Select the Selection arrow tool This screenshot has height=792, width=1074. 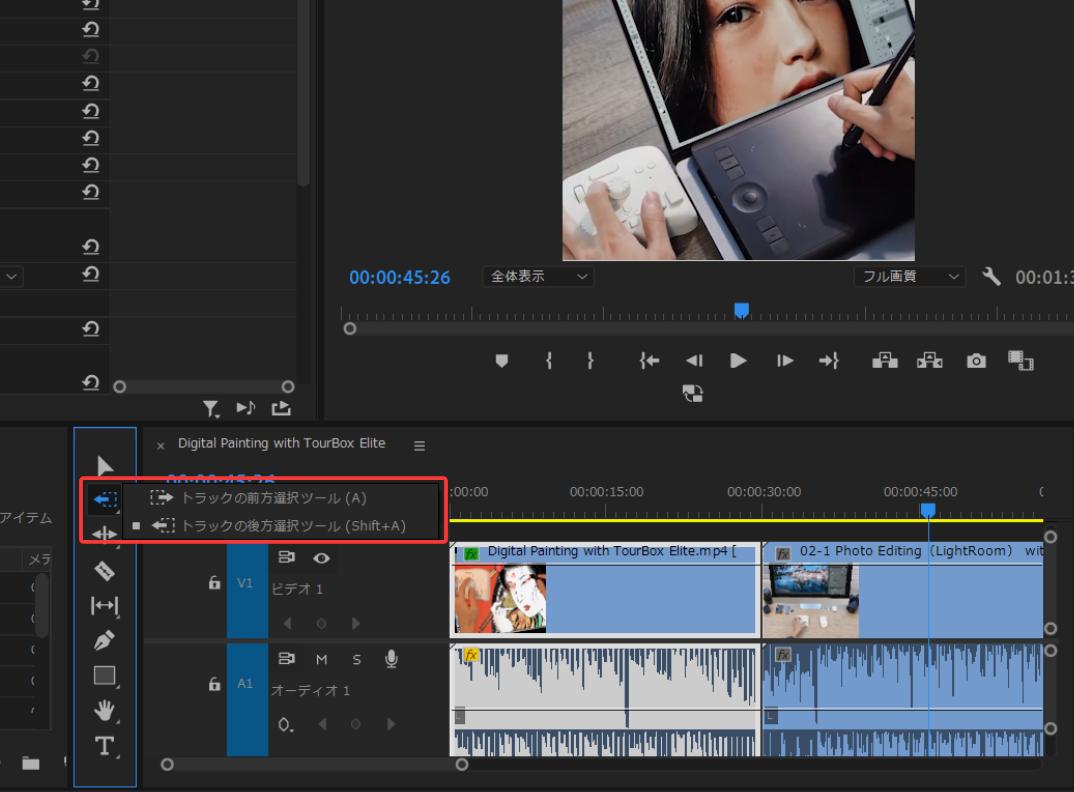click(104, 466)
